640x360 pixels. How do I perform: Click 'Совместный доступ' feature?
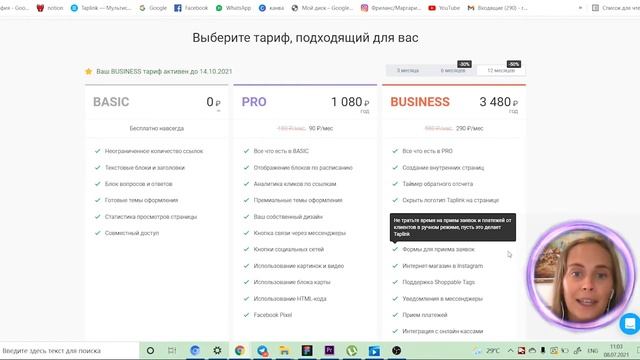132,233
